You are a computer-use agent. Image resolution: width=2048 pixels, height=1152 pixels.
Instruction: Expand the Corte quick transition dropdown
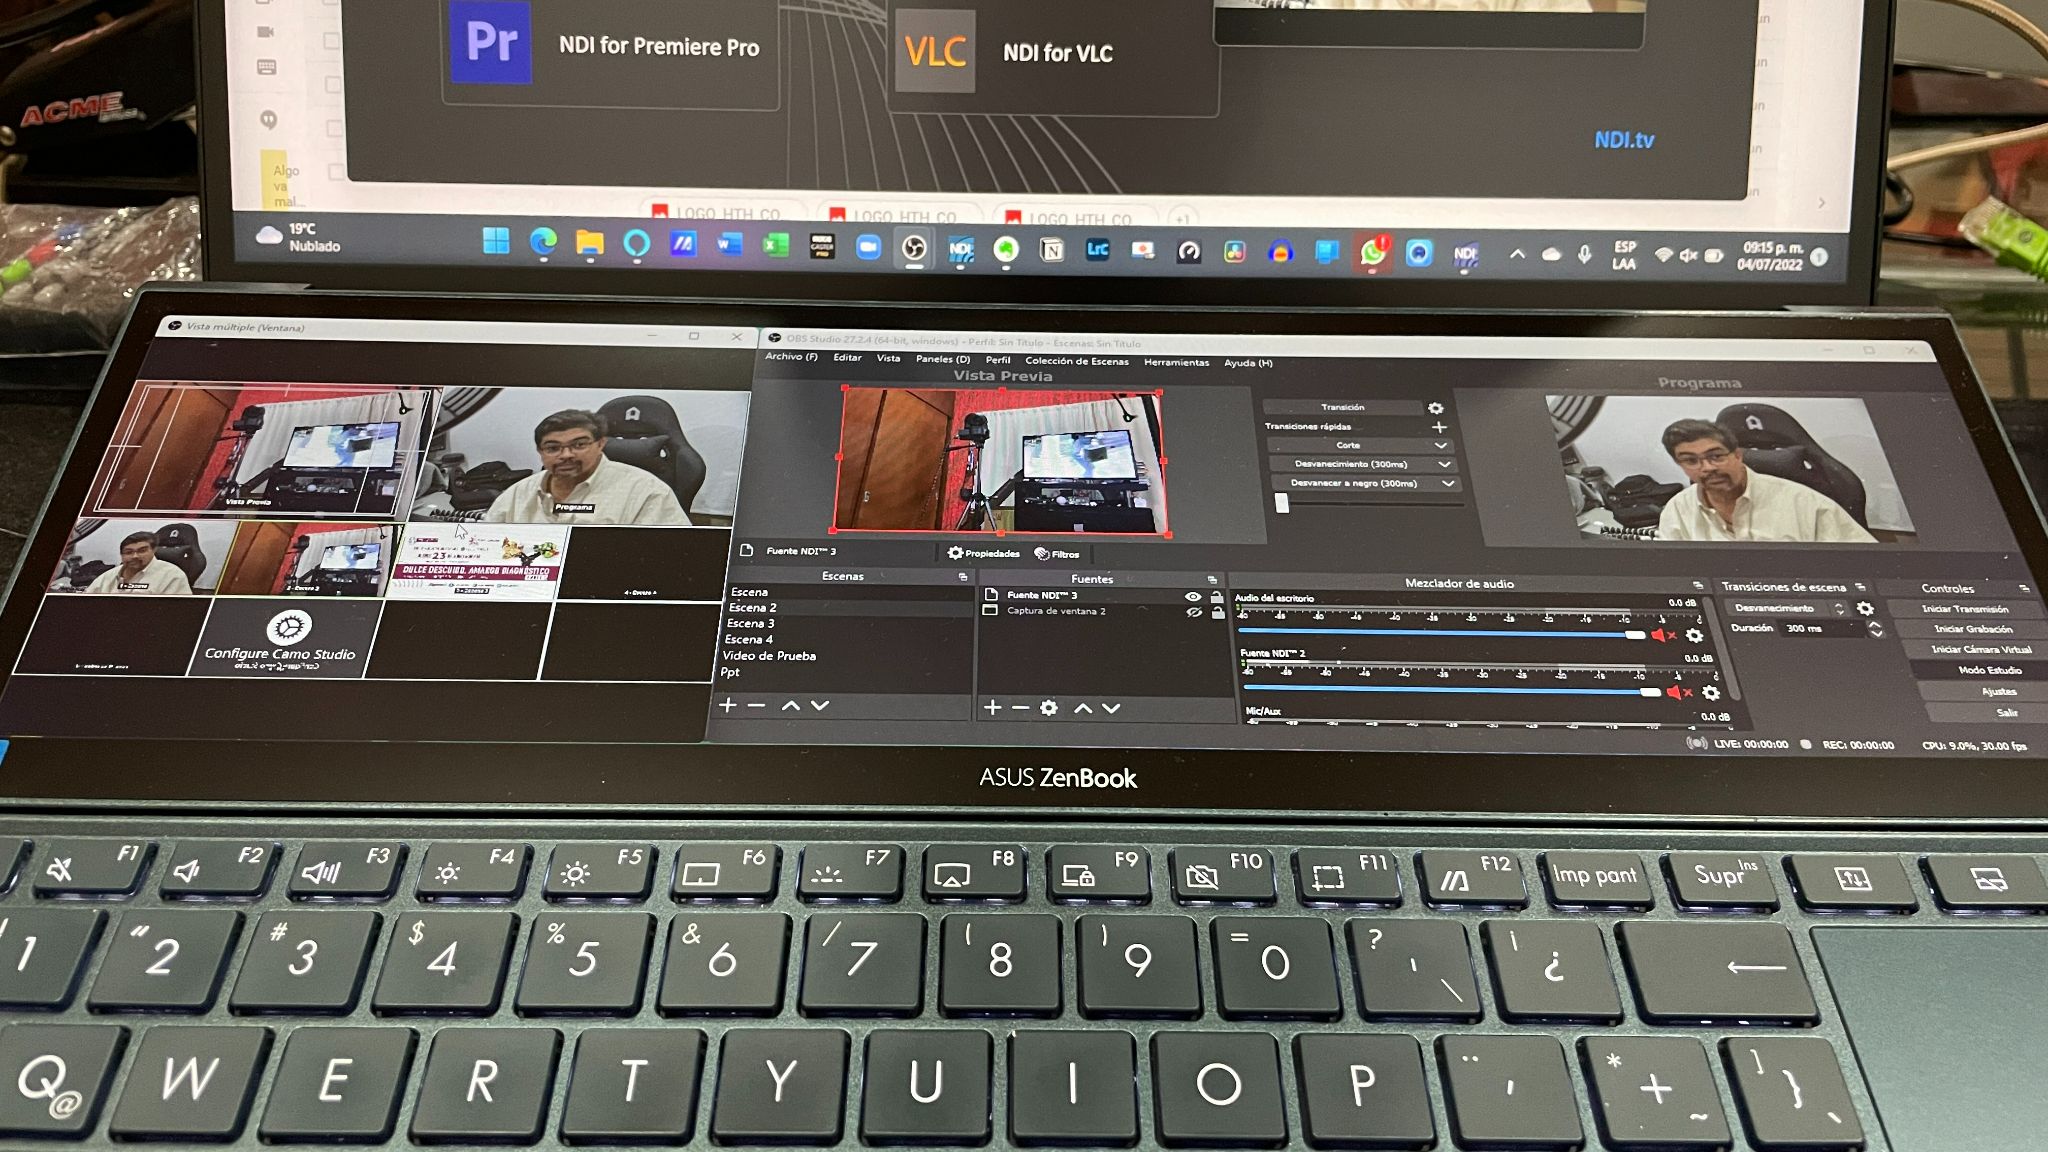point(1441,446)
